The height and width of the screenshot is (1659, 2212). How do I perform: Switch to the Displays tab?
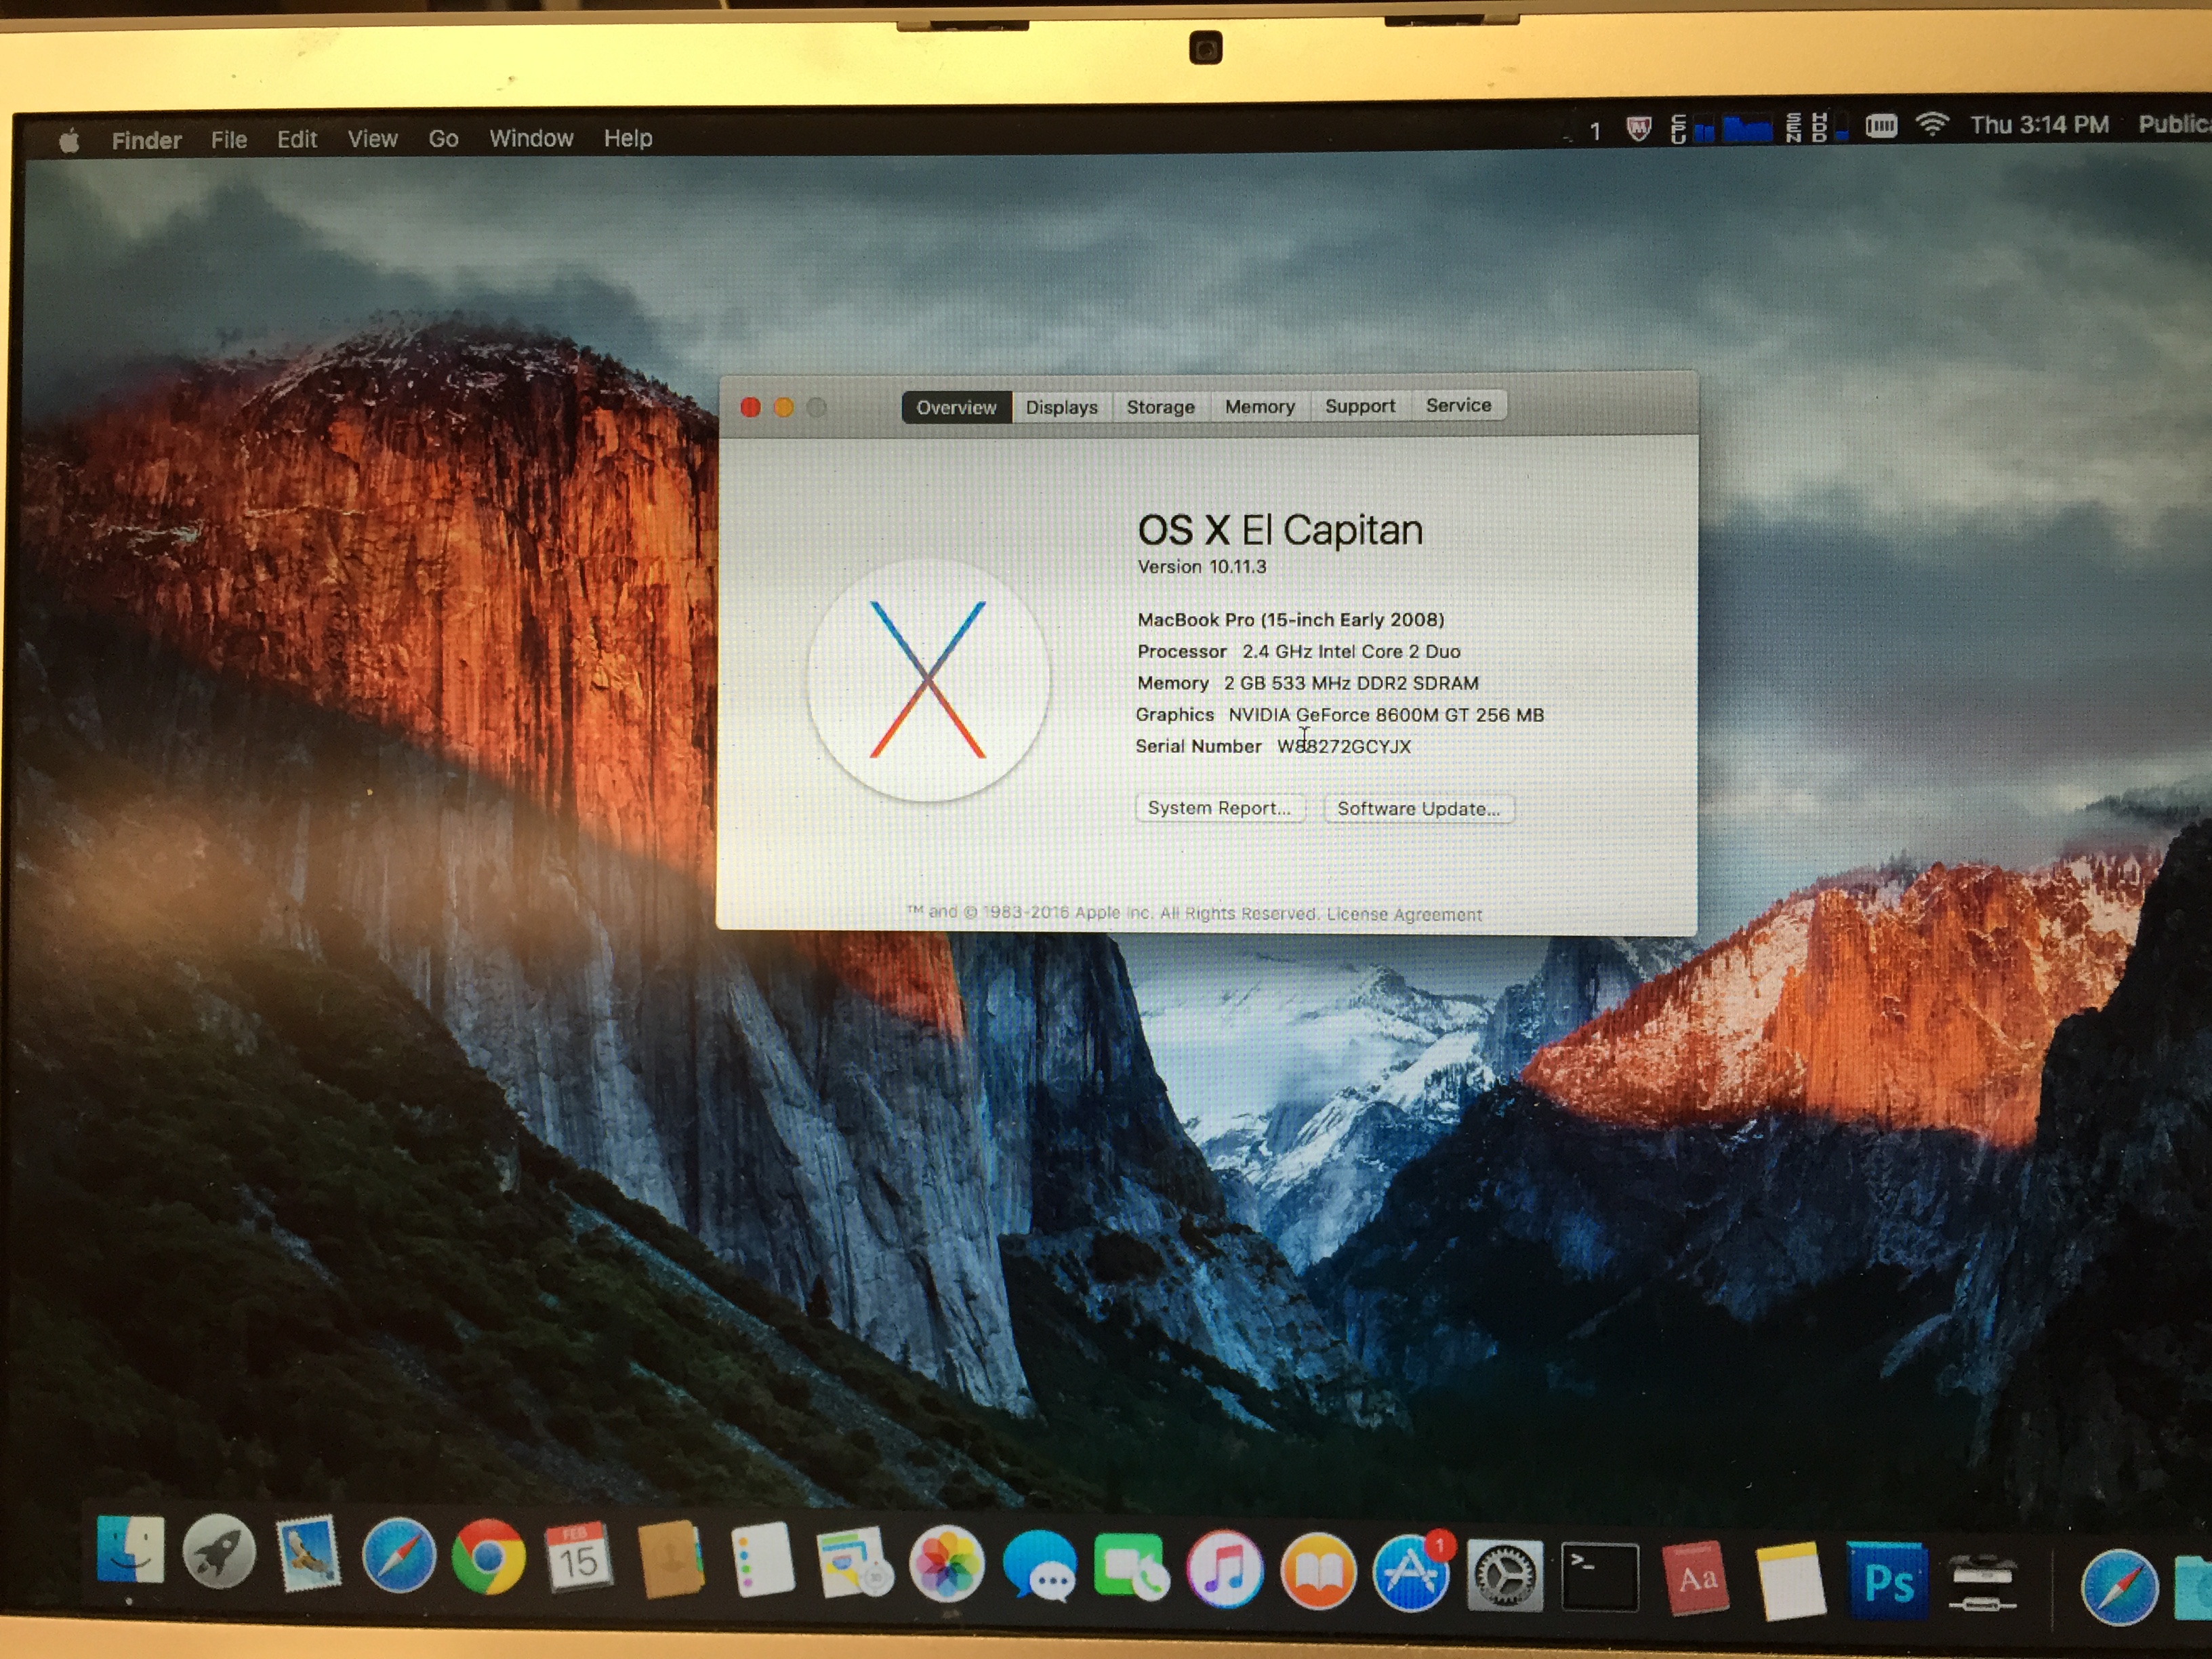coord(1061,407)
